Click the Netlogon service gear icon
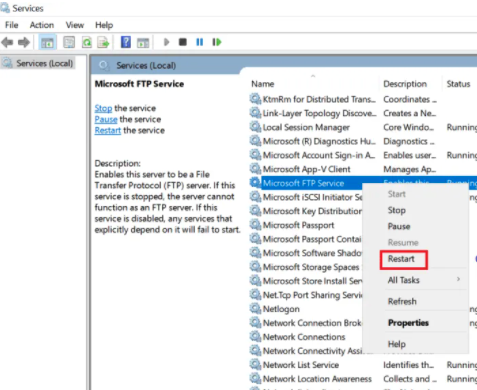 255,309
